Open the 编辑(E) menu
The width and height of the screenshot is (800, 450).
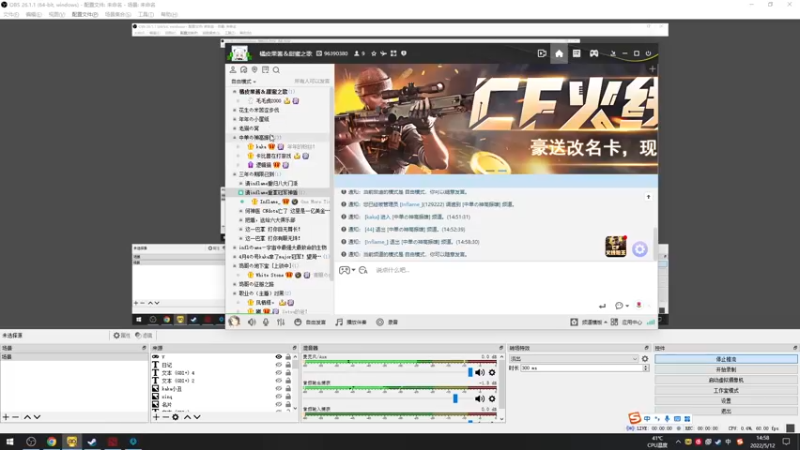pos(34,14)
